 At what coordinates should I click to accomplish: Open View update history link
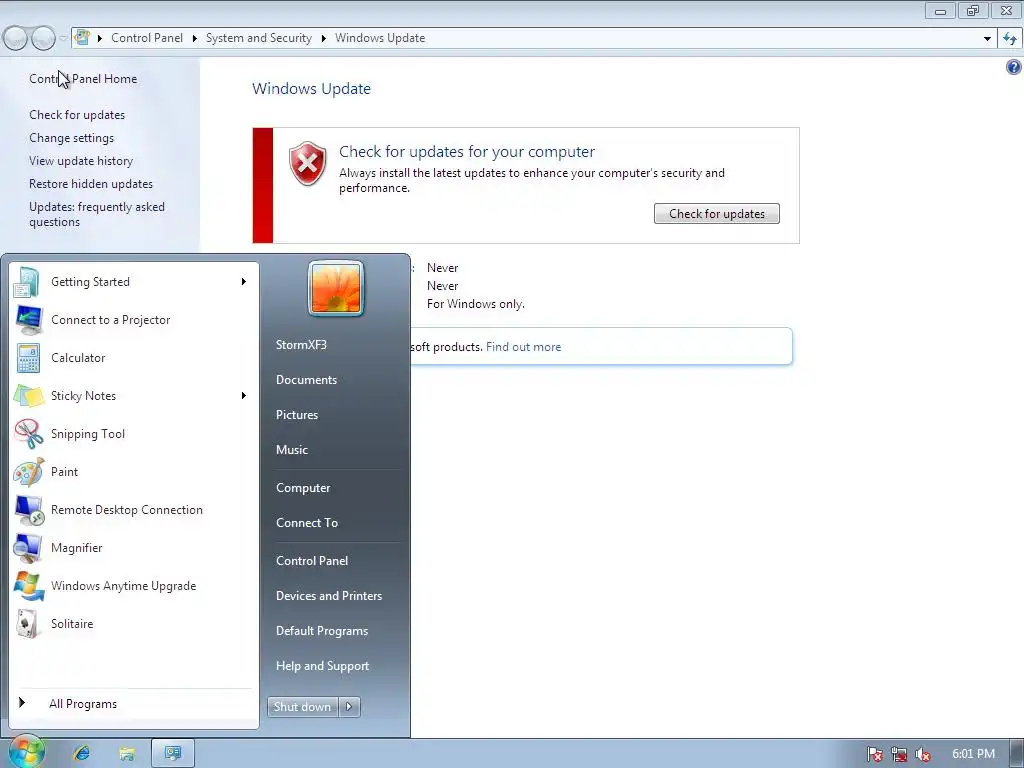81,161
